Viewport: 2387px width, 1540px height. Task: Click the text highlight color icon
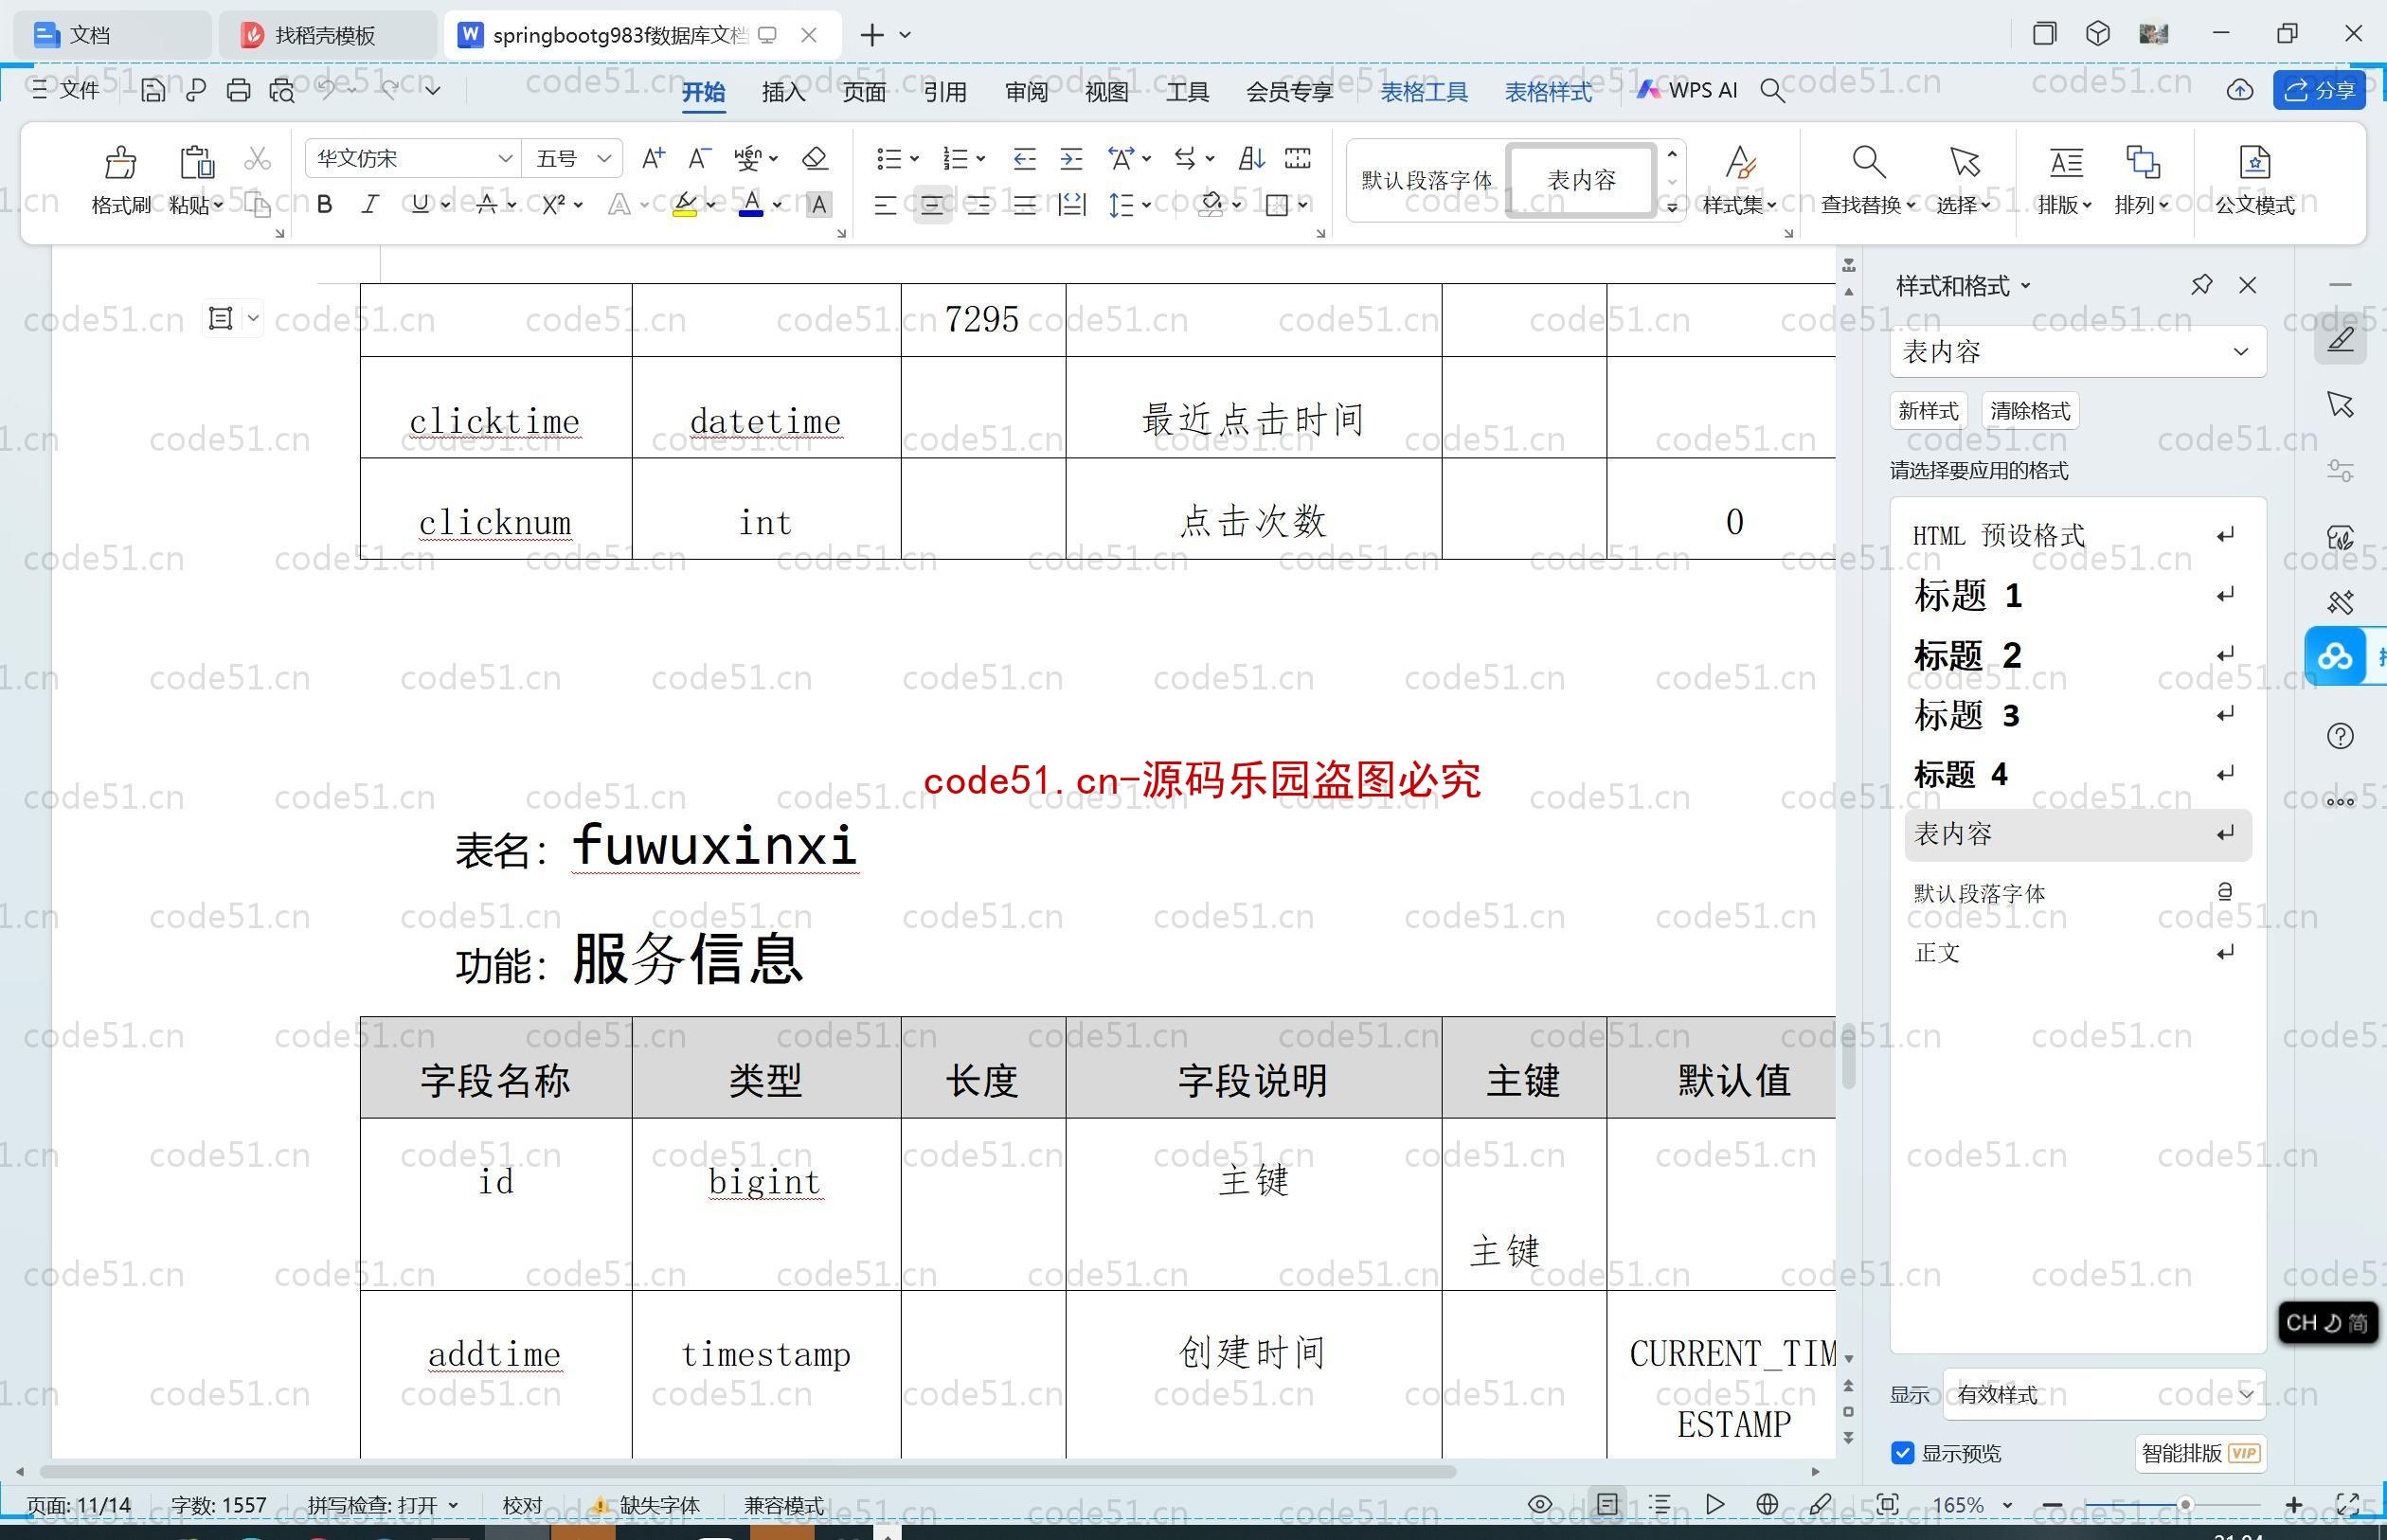(686, 207)
